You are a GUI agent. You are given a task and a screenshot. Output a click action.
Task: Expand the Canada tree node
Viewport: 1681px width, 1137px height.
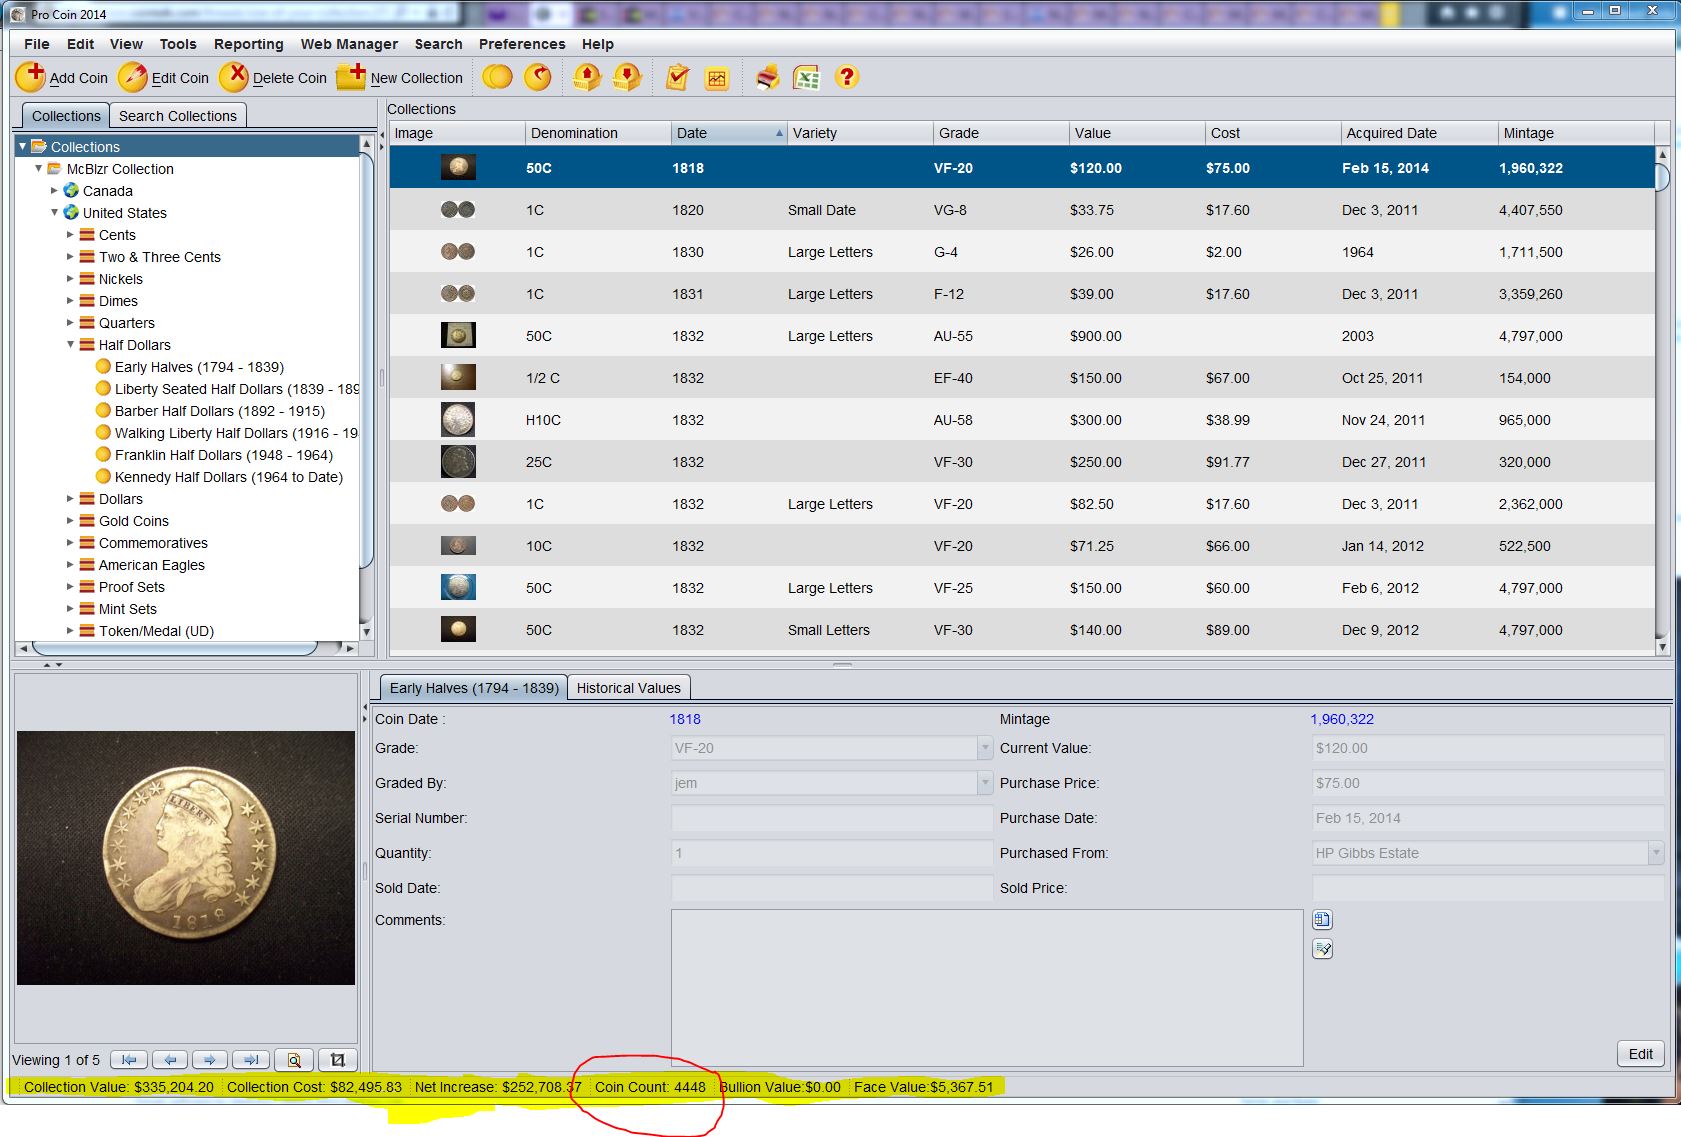54,190
